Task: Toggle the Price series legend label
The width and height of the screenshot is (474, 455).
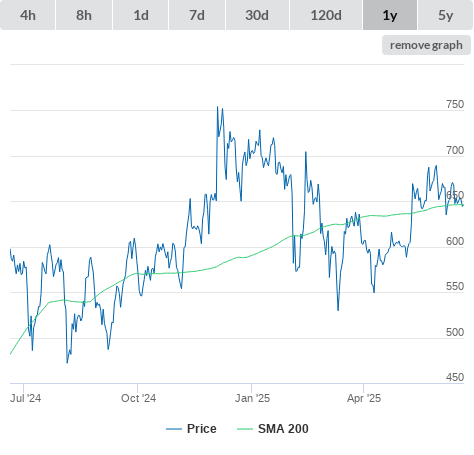Action: point(202,429)
